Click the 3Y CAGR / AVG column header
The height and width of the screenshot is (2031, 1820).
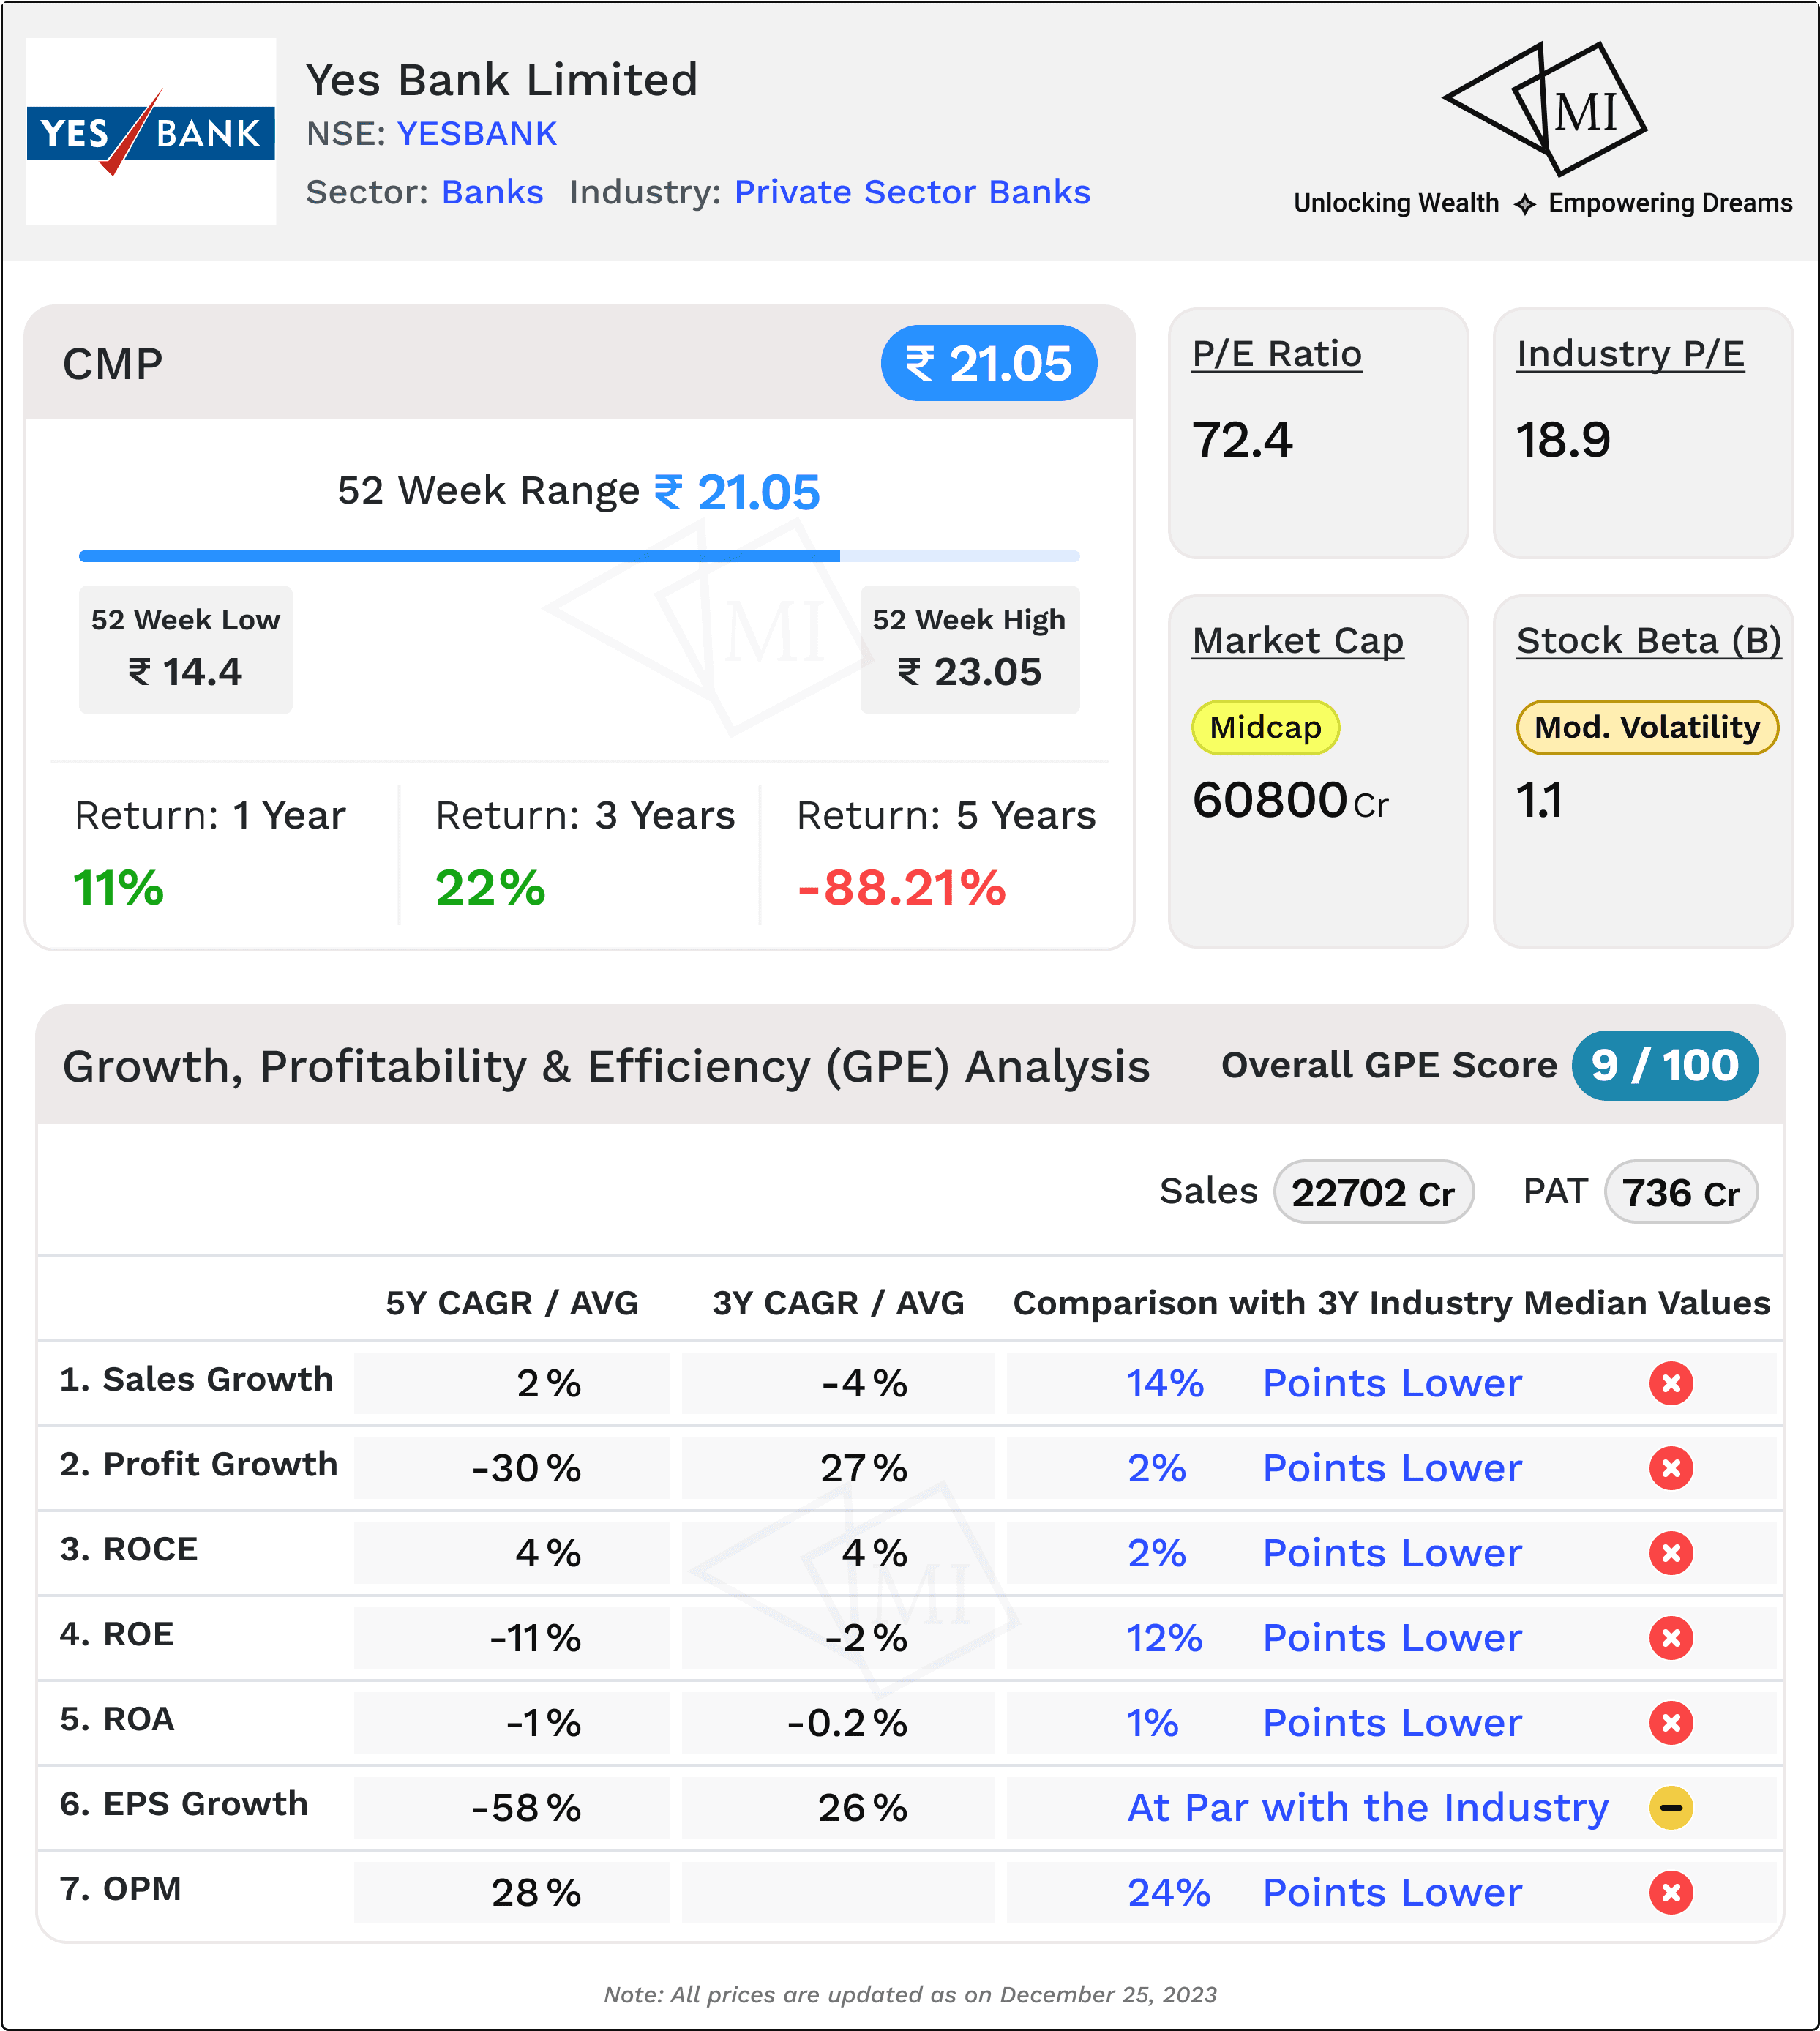pos(838,1303)
